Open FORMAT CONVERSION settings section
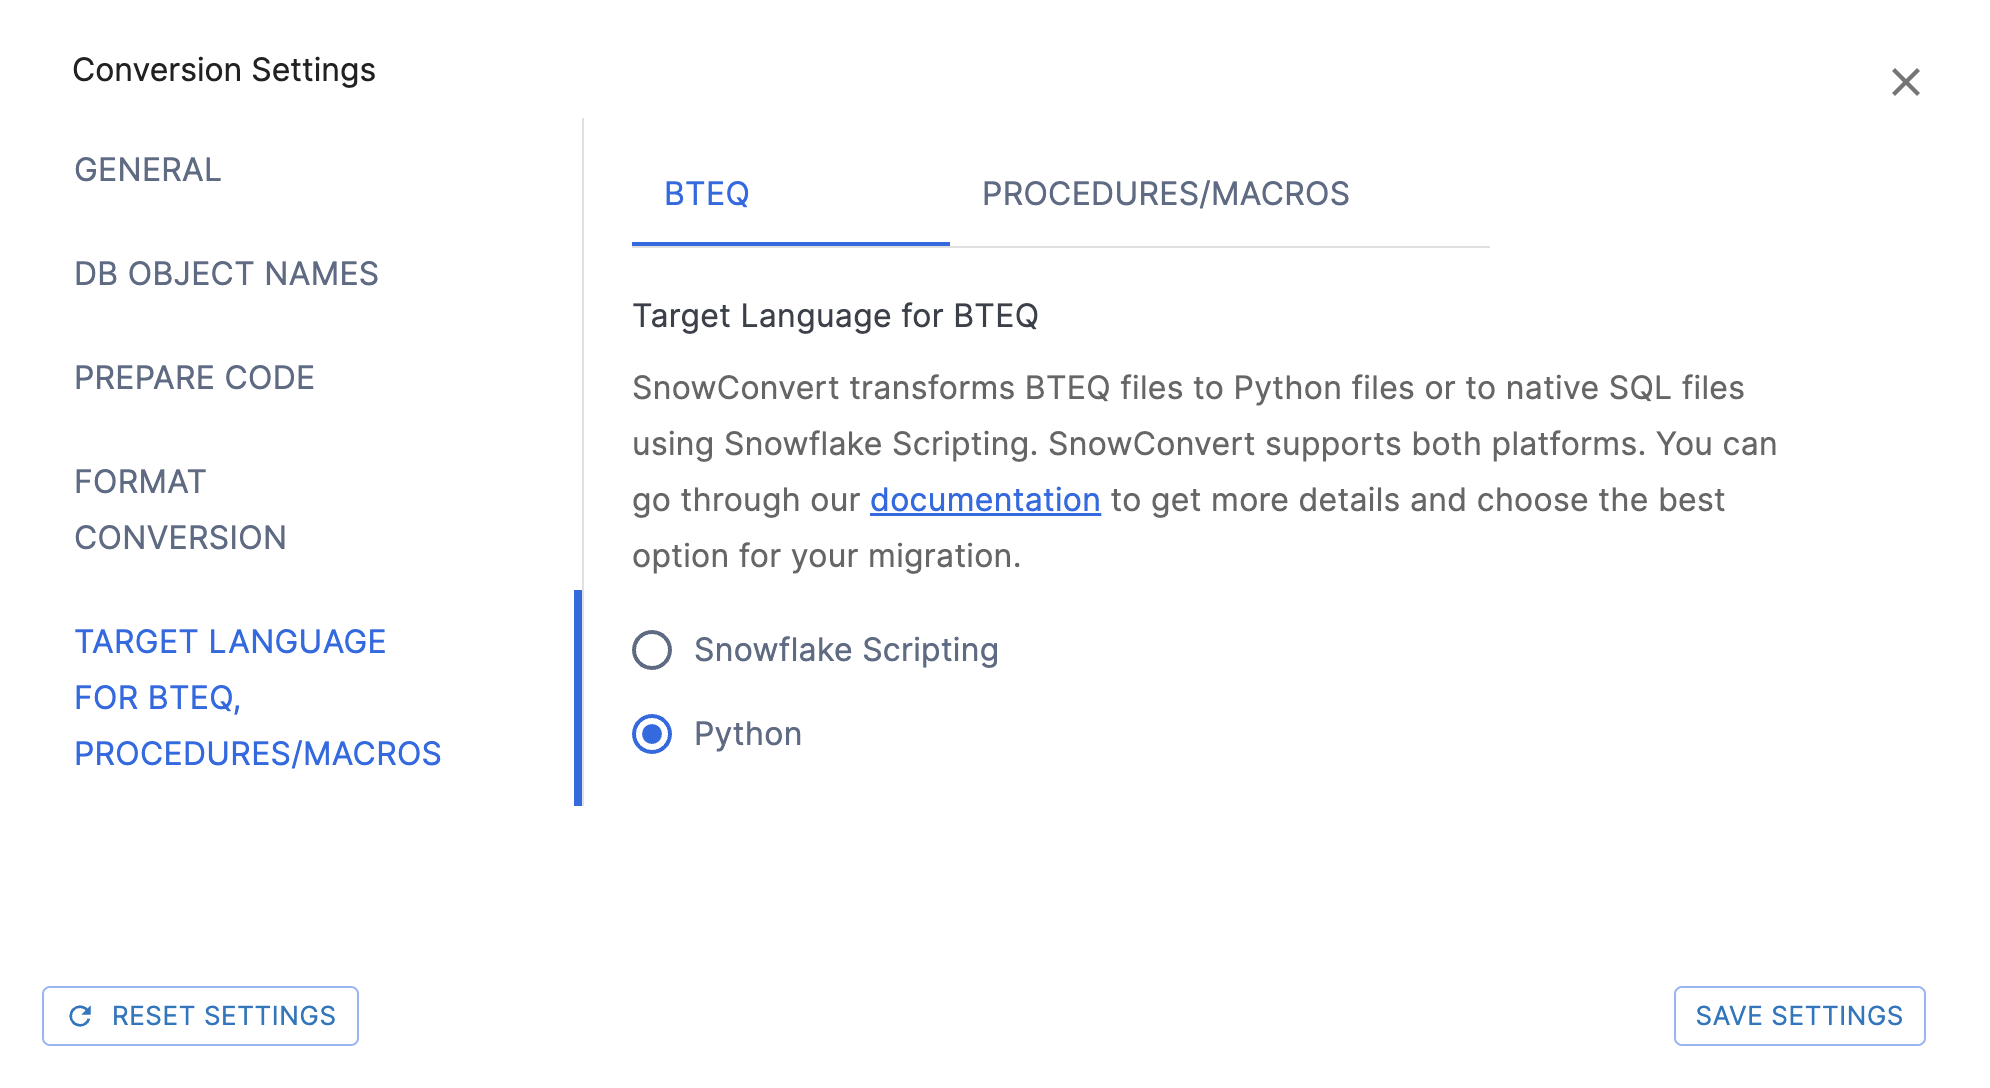The image size is (1990, 1088). pyautogui.click(x=180, y=510)
